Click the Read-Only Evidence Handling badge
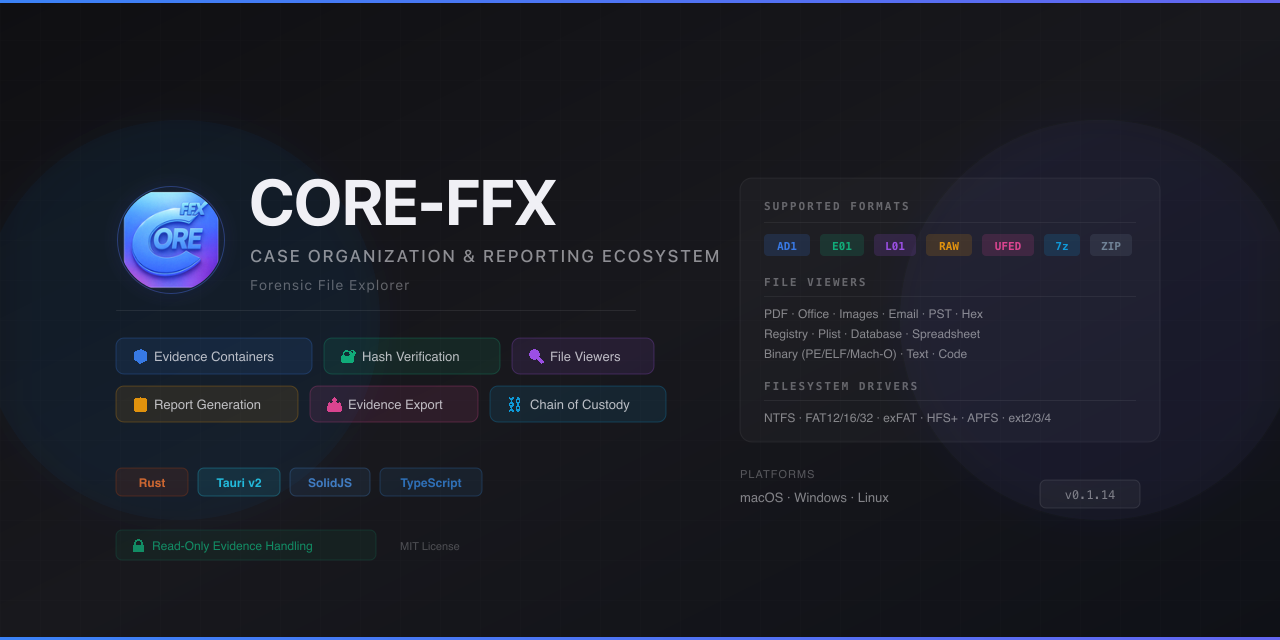This screenshot has width=1280, height=640. (246, 545)
